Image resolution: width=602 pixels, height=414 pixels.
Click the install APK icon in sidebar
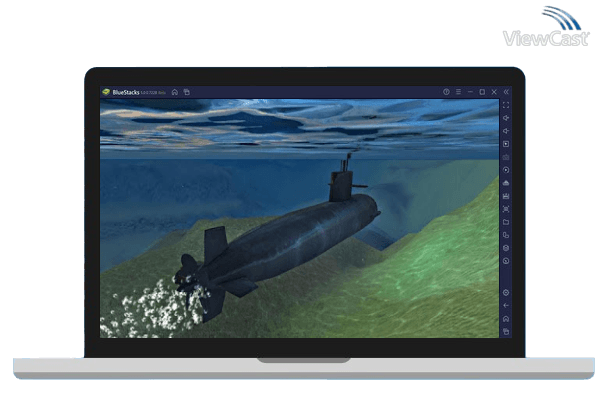click(506, 183)
